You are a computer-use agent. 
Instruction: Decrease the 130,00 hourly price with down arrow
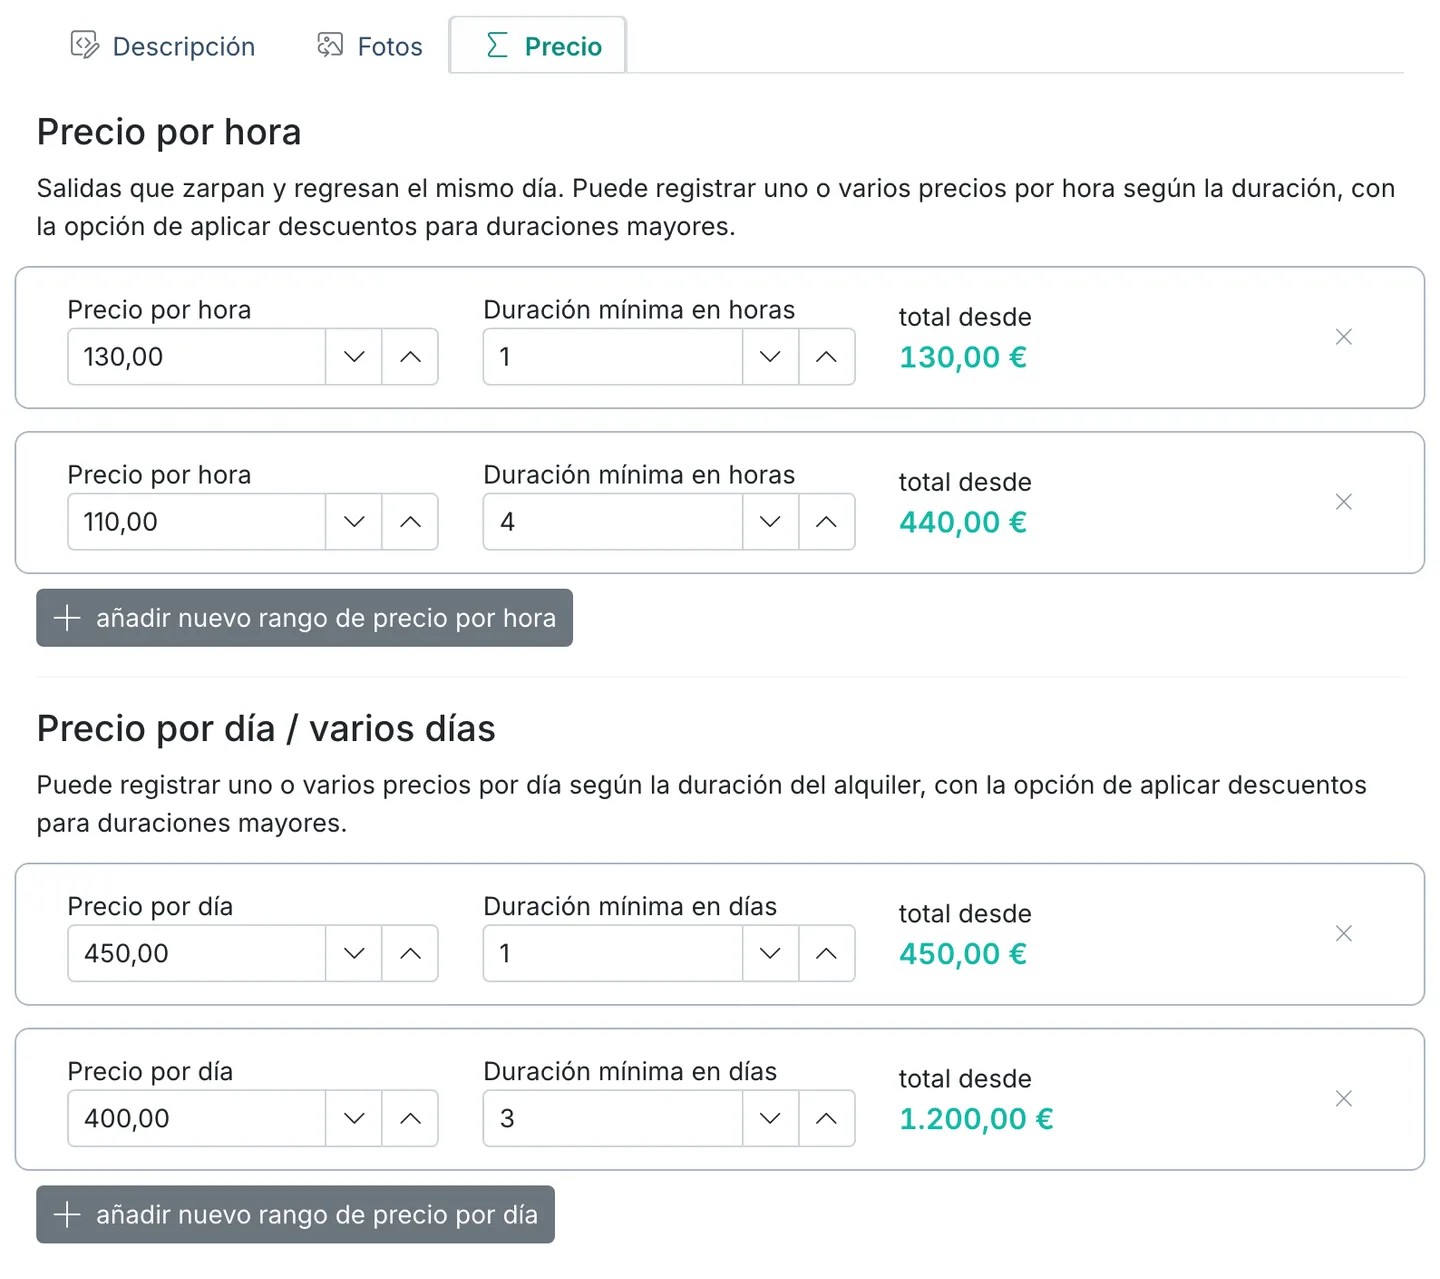(x=354, y=357)
